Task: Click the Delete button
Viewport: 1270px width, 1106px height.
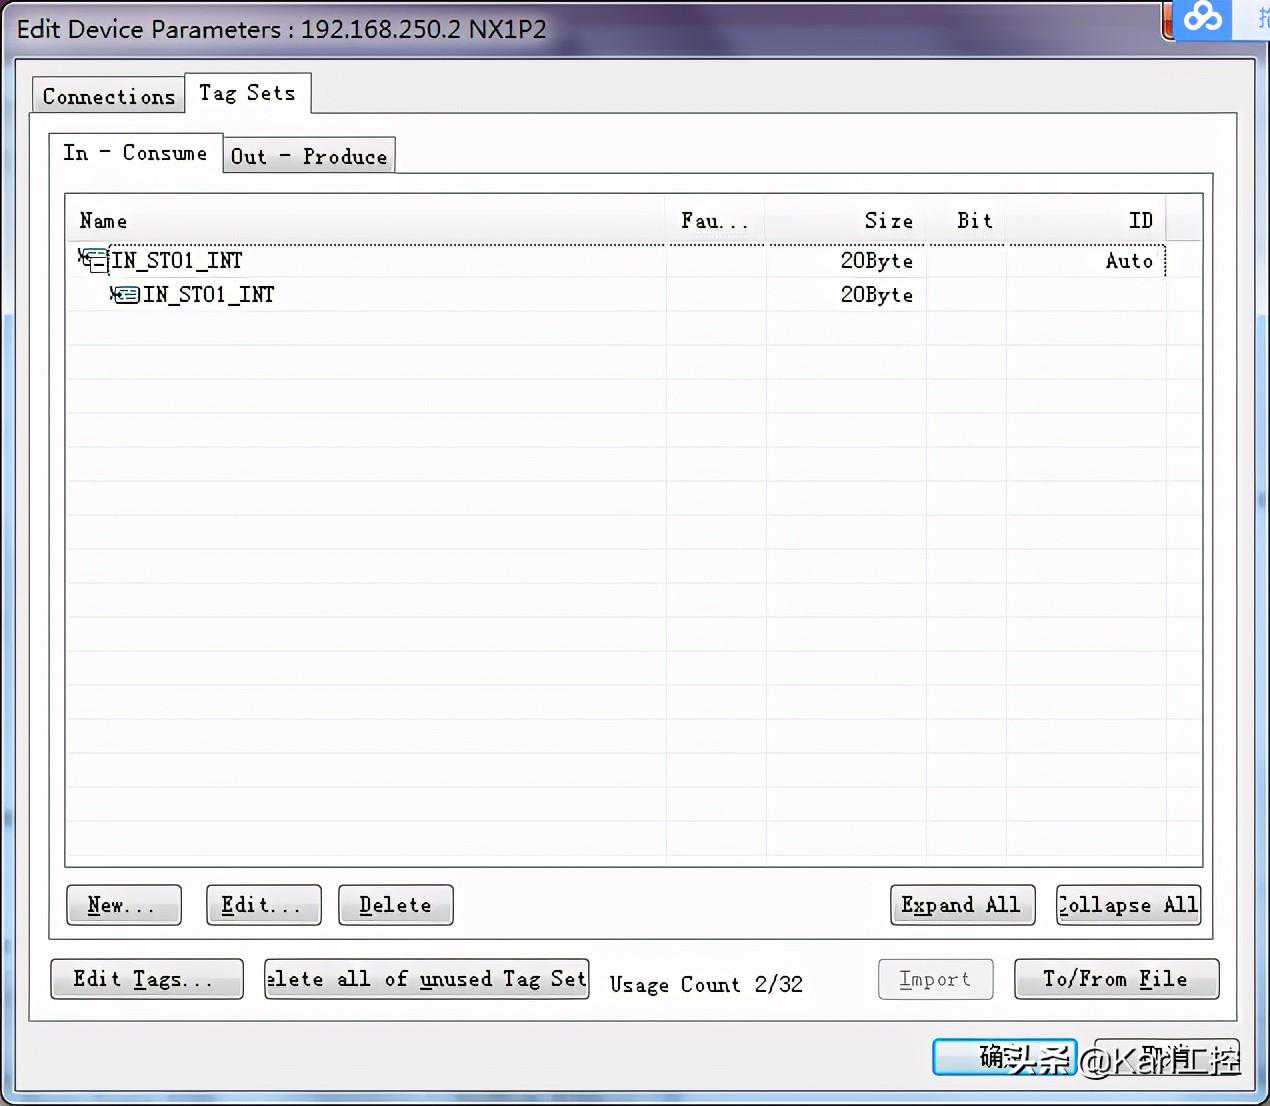Action: [x=395, y=905]
